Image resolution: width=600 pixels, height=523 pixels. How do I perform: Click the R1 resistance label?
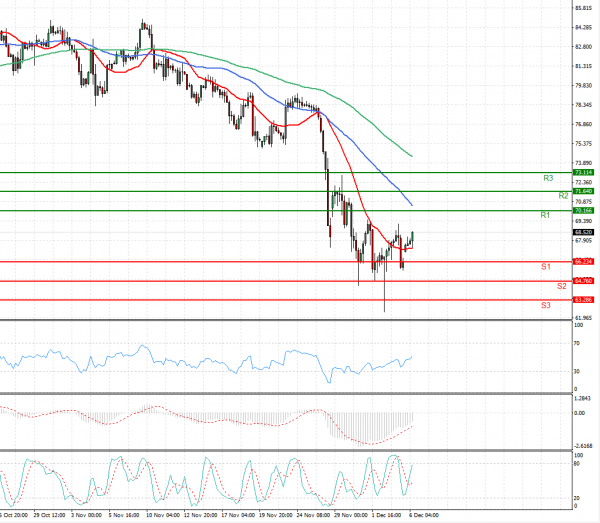[x=545, y=215]
